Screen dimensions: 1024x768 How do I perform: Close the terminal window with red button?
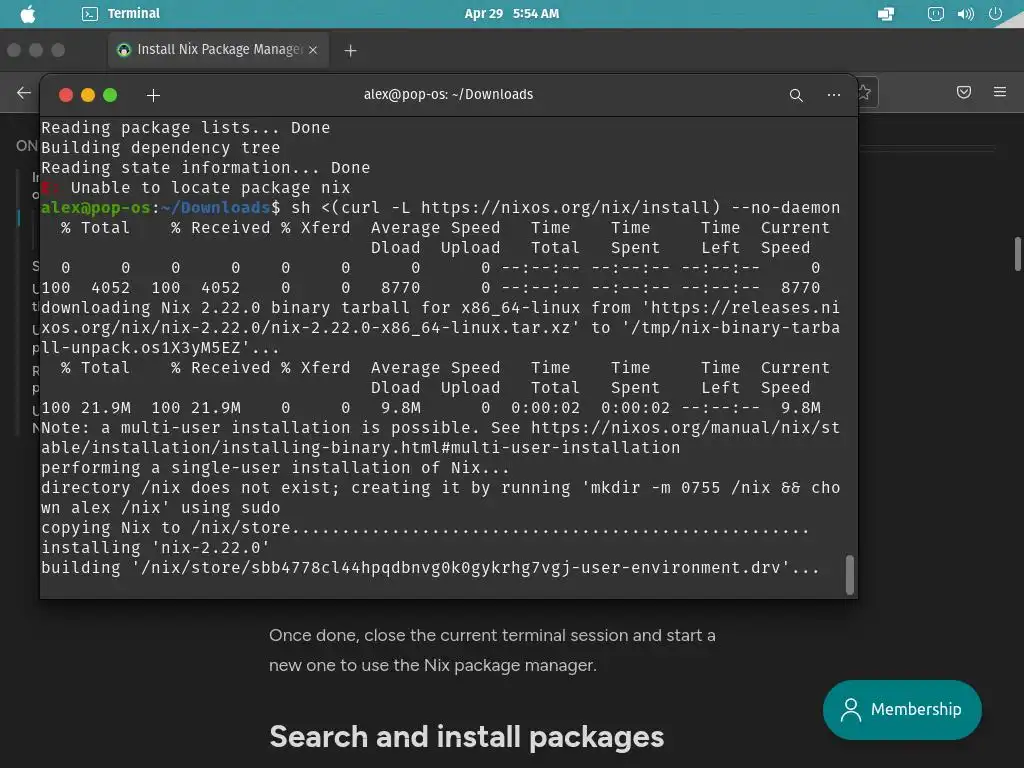click(x=66, y=95)
